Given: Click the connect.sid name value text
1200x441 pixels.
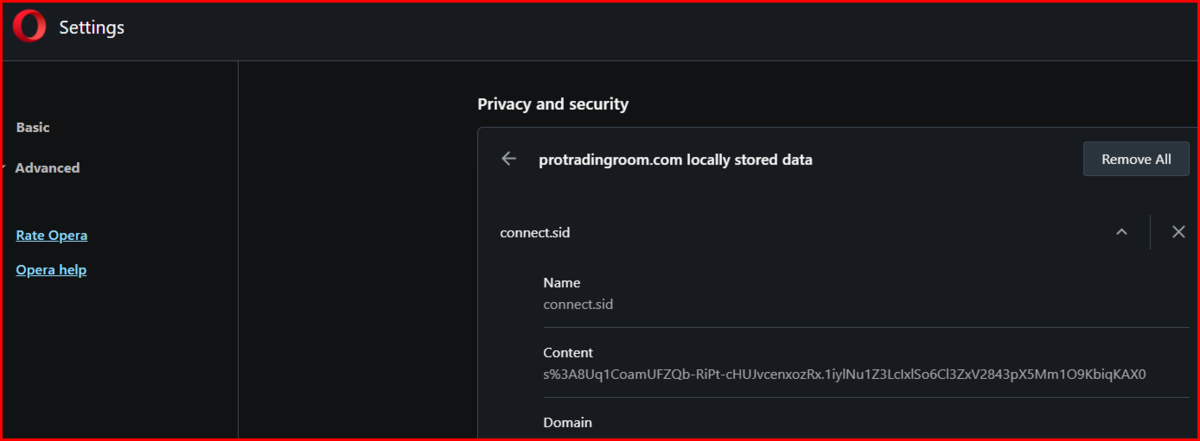Looking at the screenshot, I should (x=578, y=304).
